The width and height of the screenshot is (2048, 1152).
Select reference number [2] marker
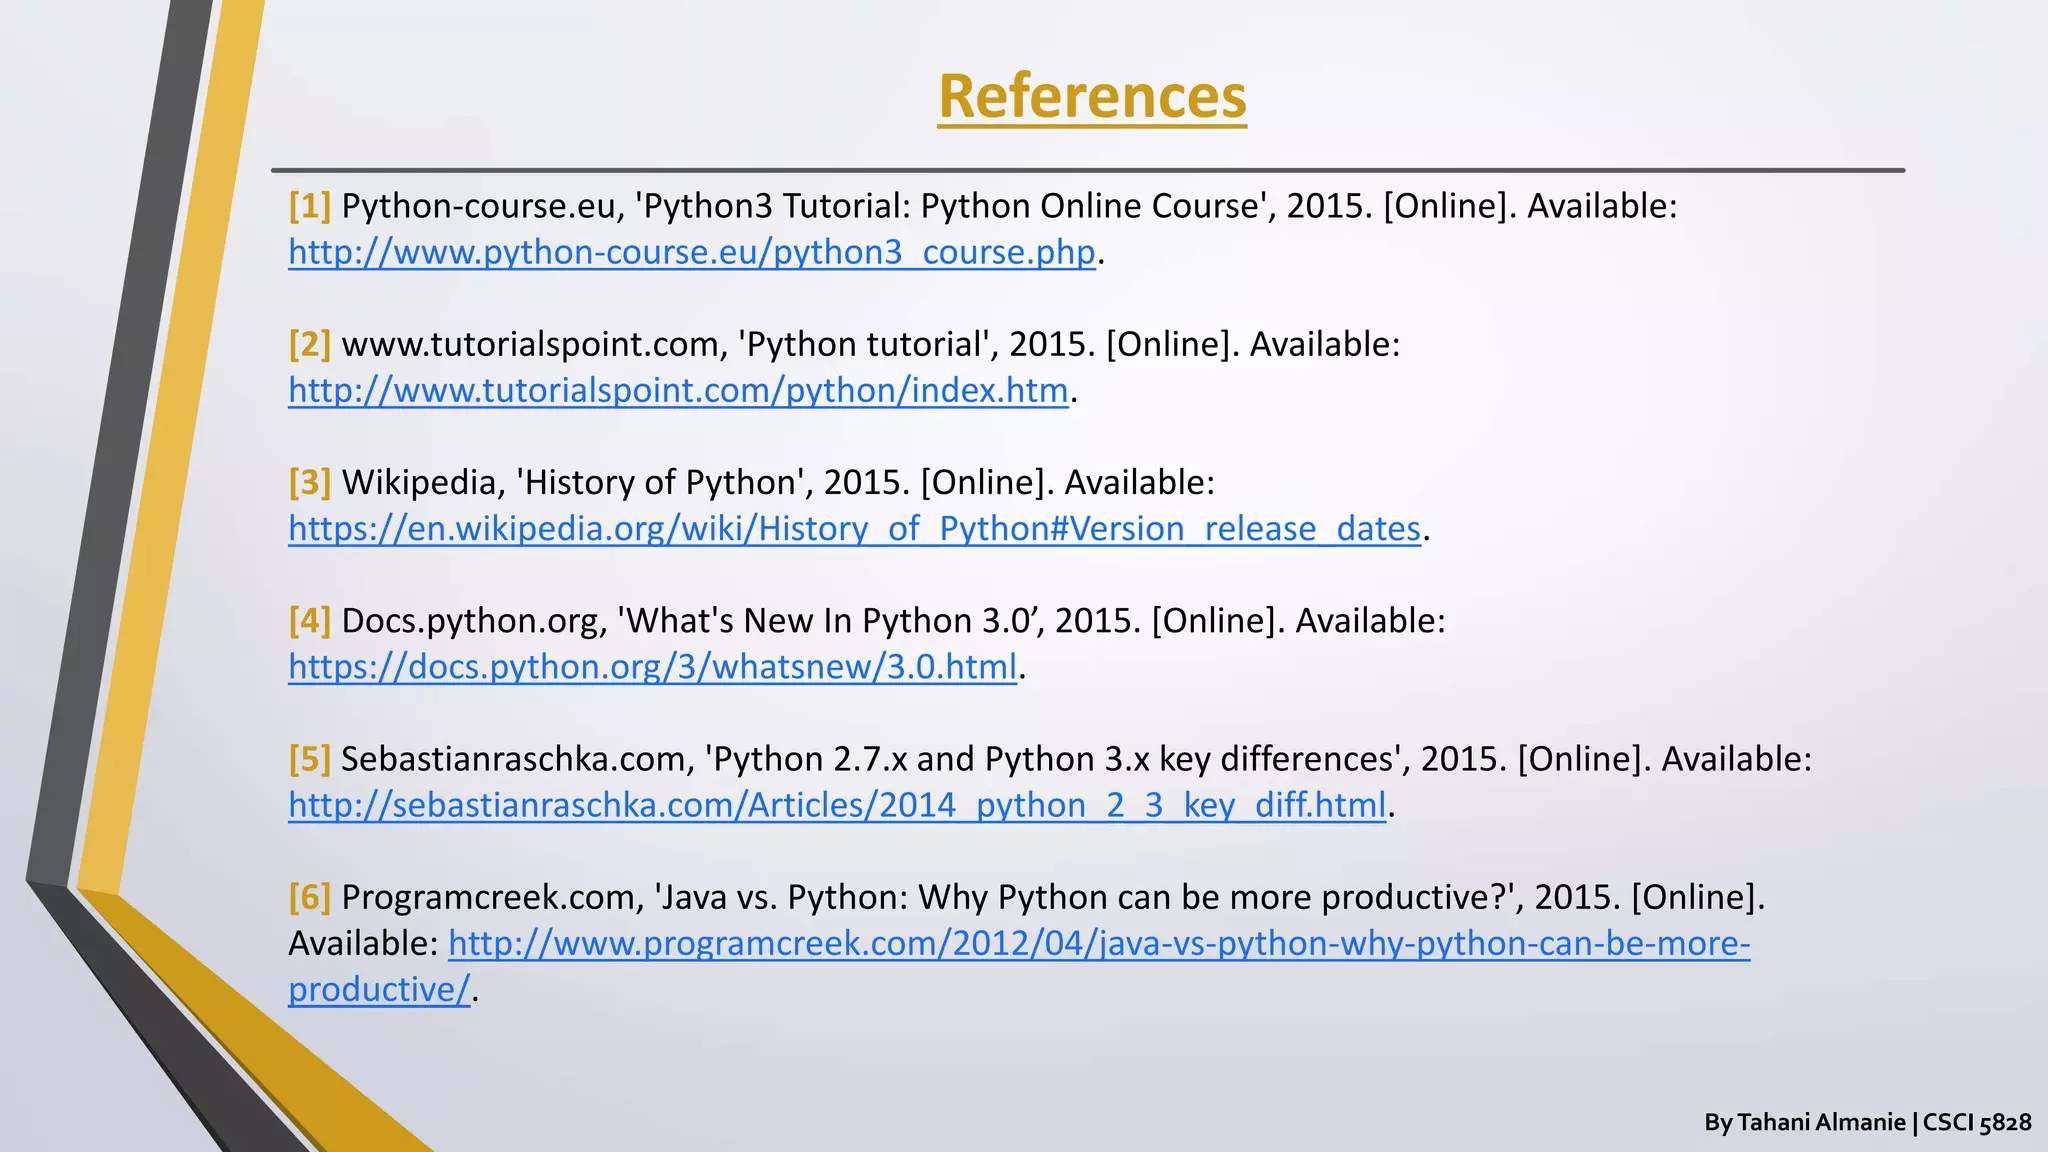pyautogui.click(x=309, y=344)
